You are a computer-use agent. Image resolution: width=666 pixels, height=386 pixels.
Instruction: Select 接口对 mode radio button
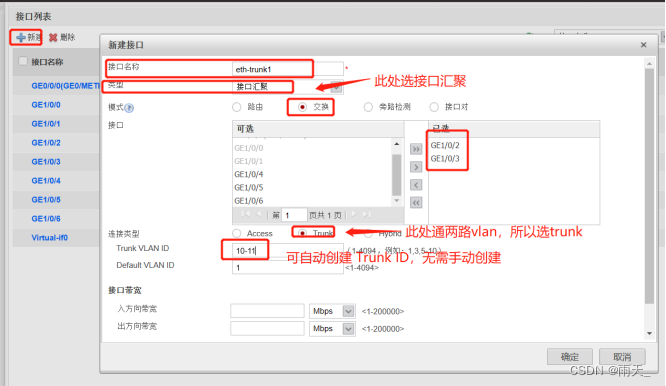[x=434, y=107]
